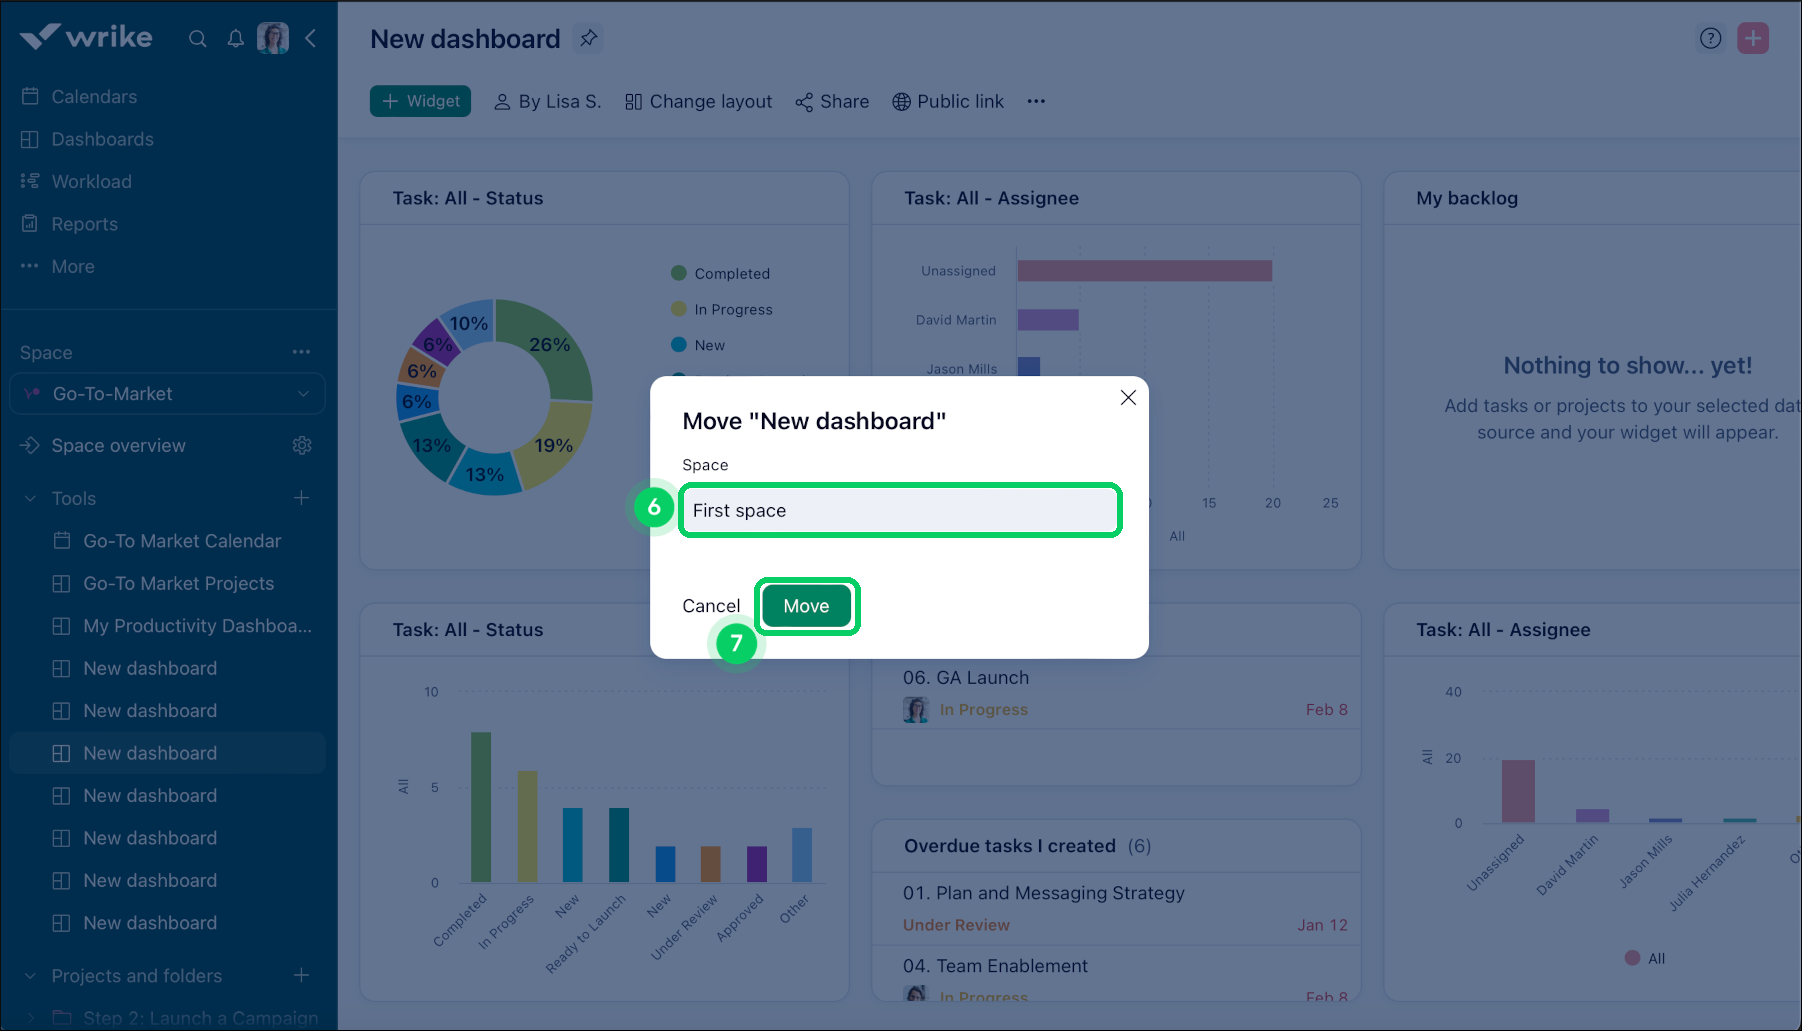The height and width of the screenshot is (1031, 1802).
Task: Expand Projects and folders section
Action: [29, 975]
